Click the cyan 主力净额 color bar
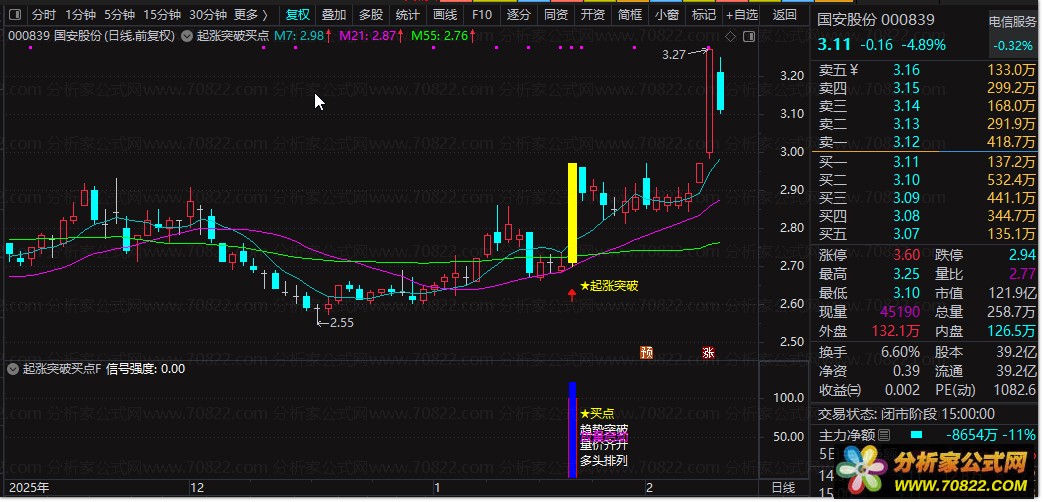Image resolution: width=1044 pixels, height=502 pixels. pos(916,435)
